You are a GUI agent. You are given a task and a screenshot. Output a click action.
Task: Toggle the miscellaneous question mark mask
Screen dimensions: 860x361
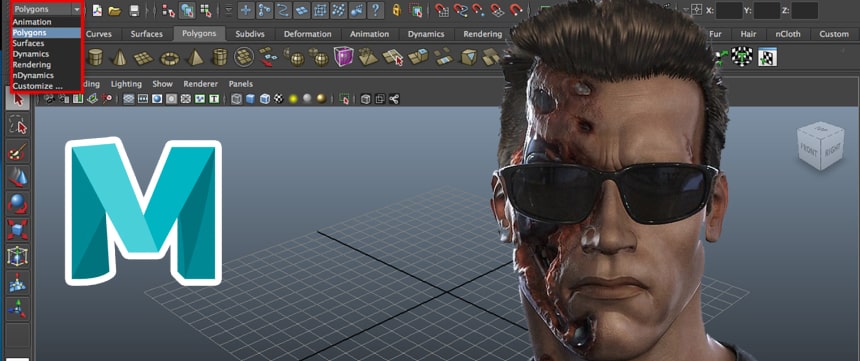(375, 10)
